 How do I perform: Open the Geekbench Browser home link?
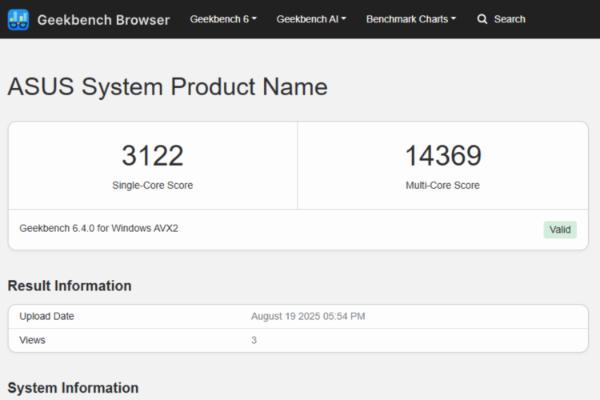tap(103, 20)
